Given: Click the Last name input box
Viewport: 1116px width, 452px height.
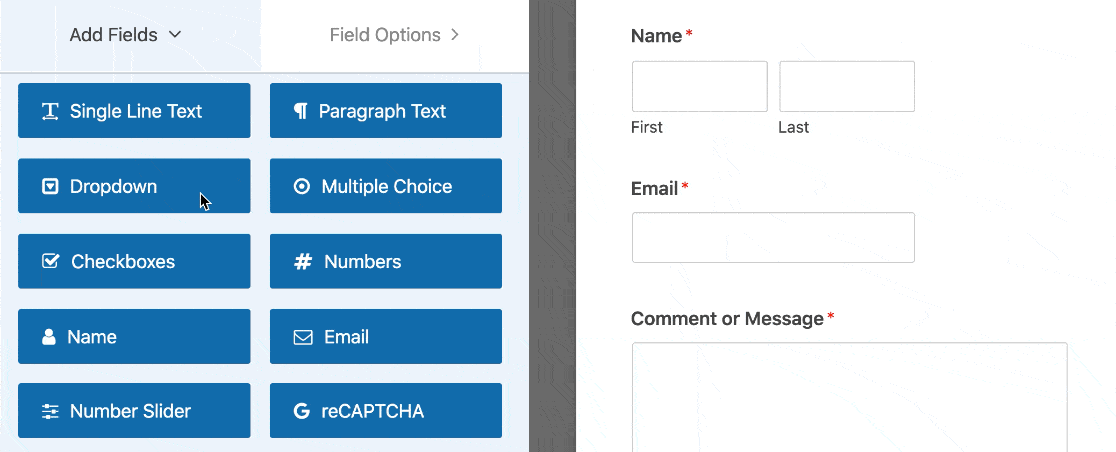Looking at the screenshot, I should 847,86.
